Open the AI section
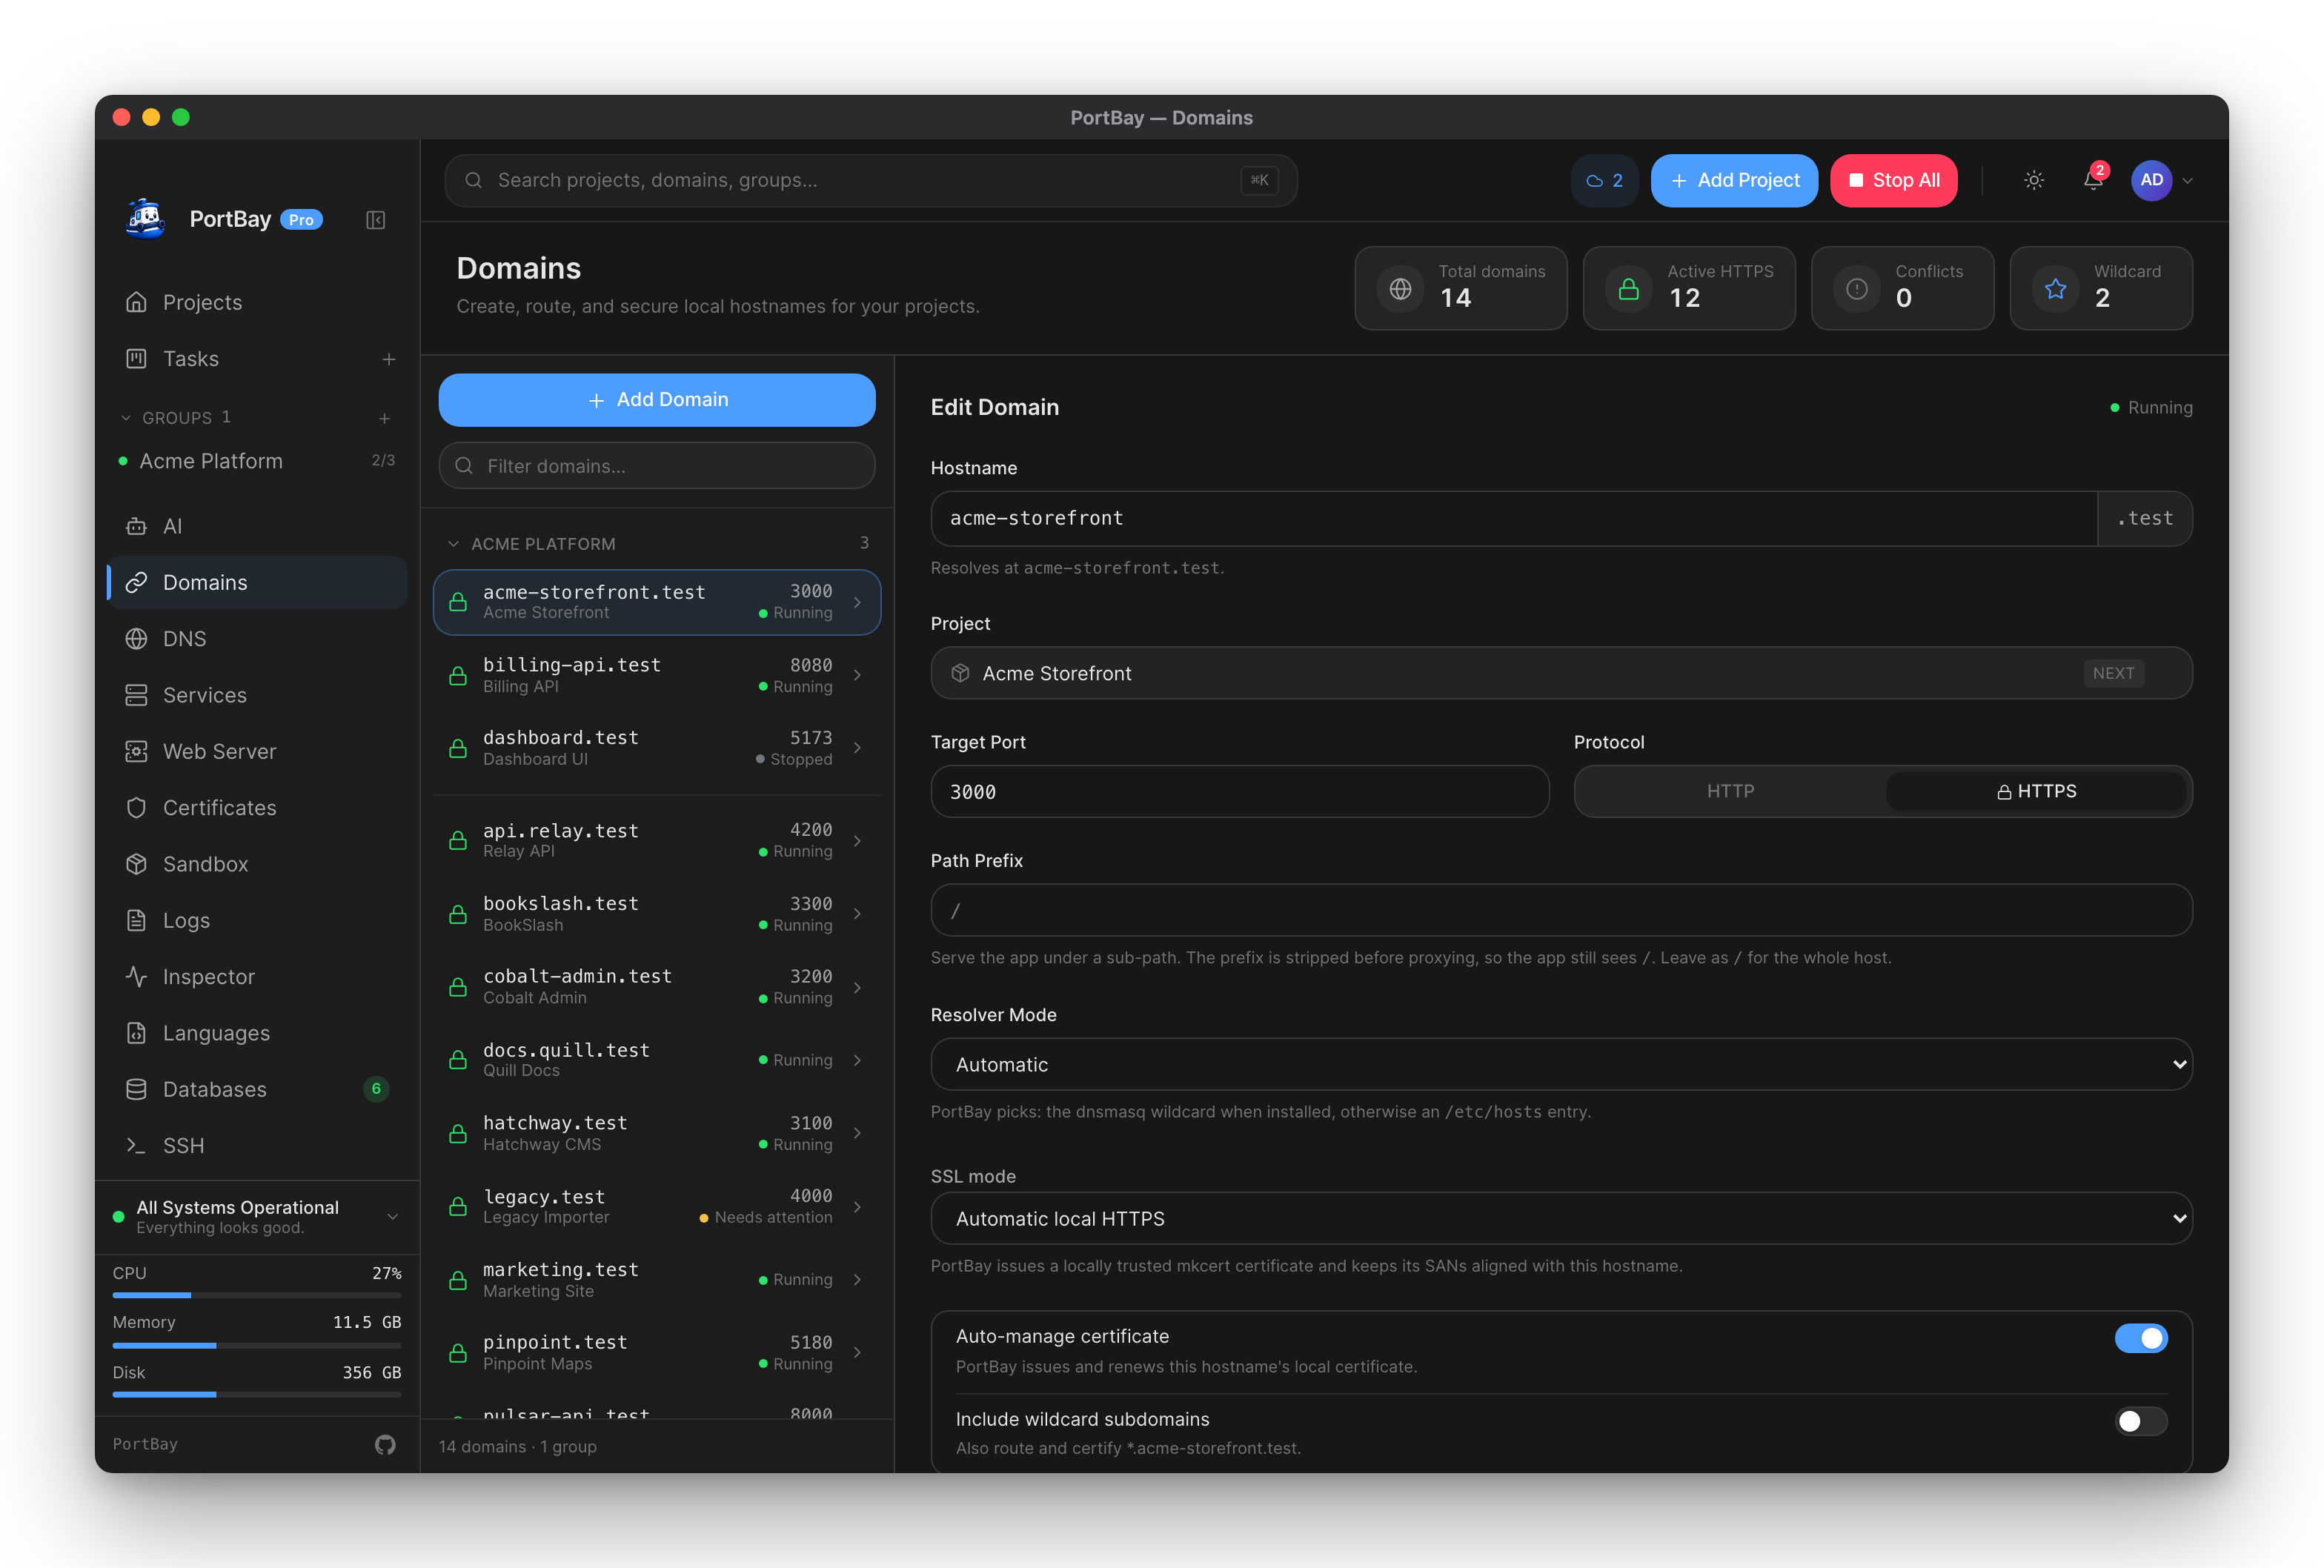The width and height of the screenshot is (2324, 1568). pos(257,526)
